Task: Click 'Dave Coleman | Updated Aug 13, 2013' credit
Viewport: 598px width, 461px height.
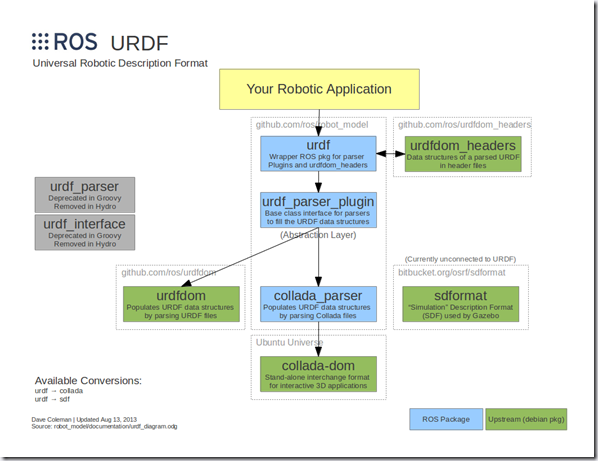Action: [x=84, y=419]
